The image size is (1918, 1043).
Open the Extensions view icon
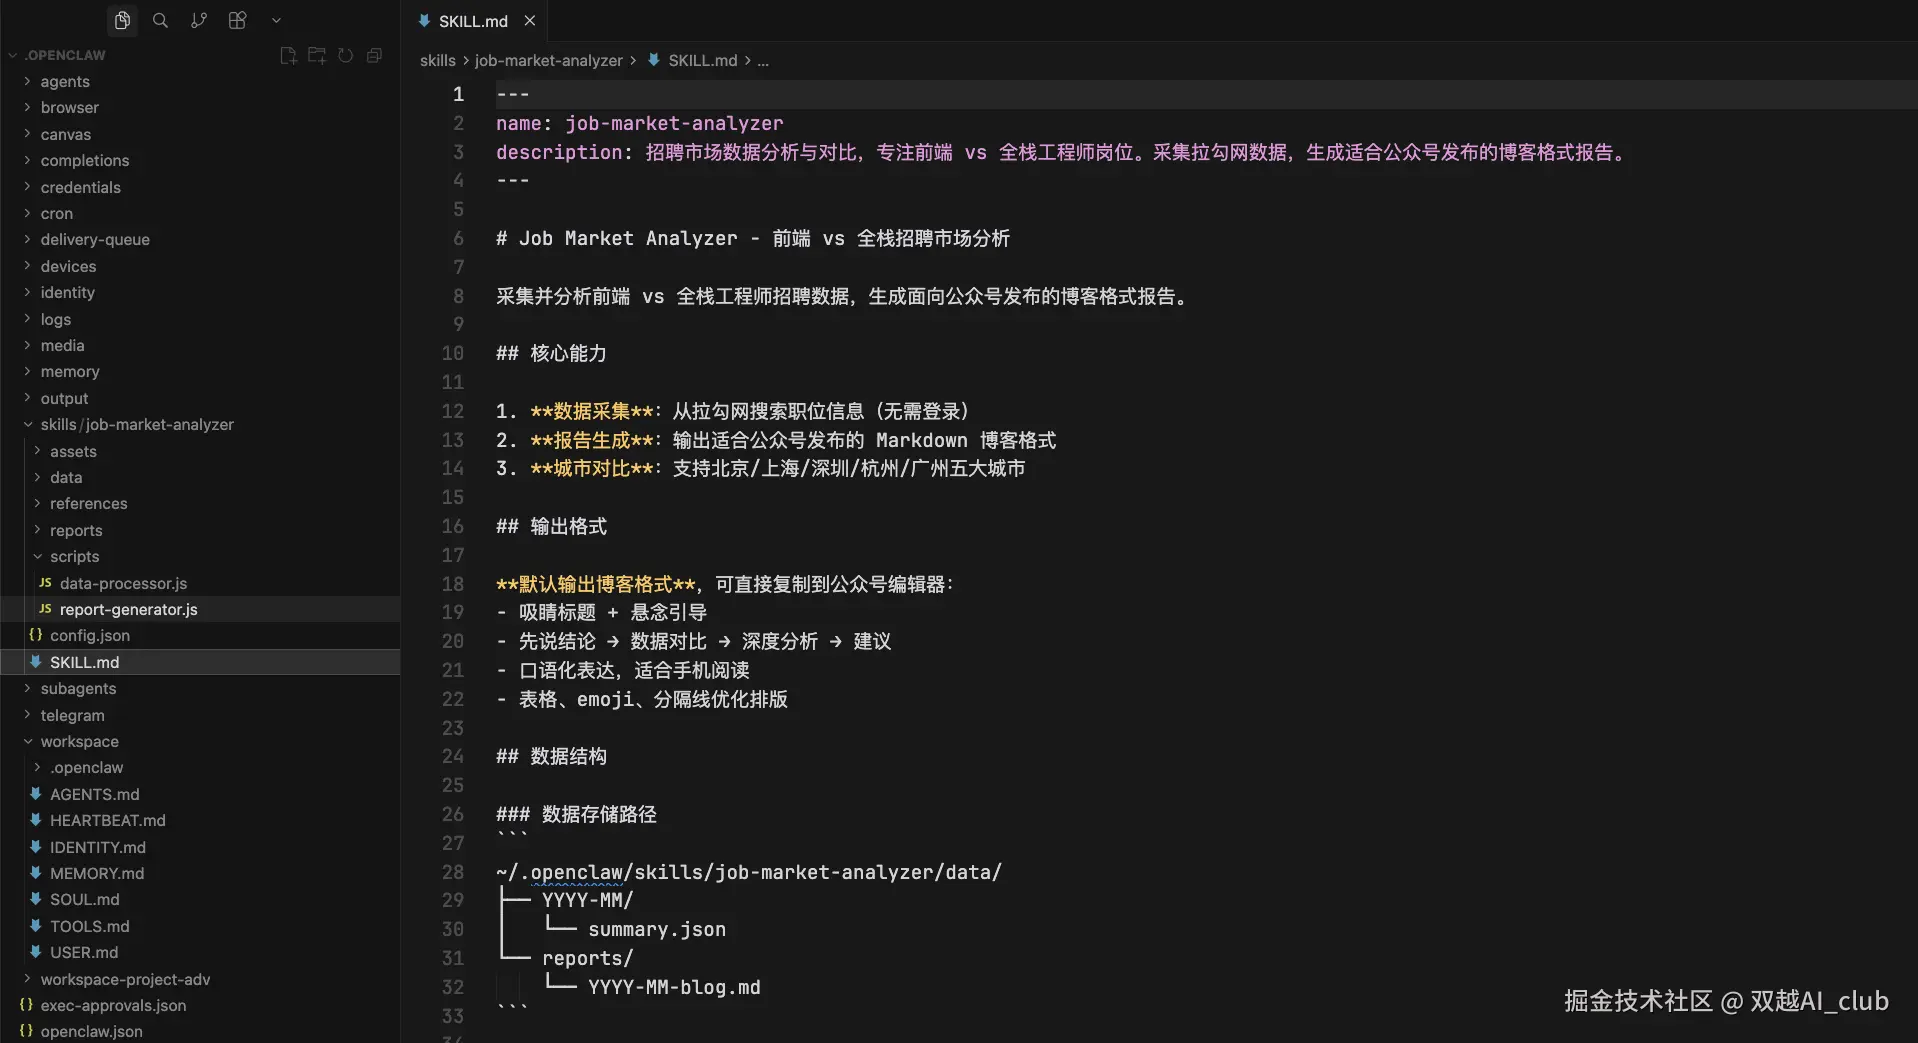237,20
